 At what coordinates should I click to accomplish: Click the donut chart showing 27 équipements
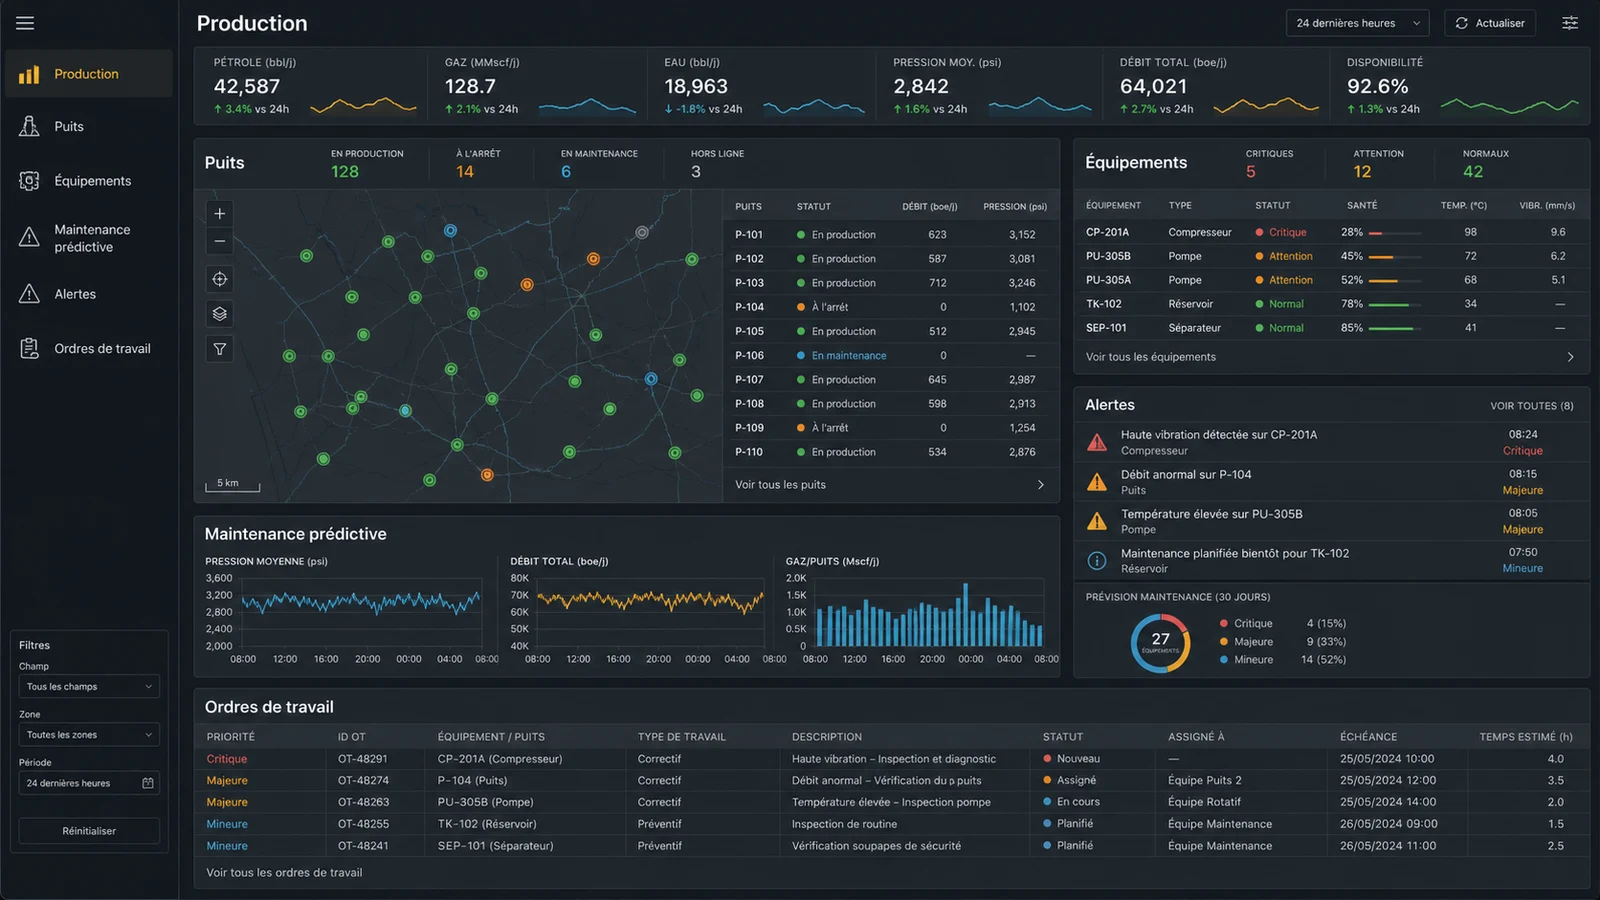pos(1160,643)
